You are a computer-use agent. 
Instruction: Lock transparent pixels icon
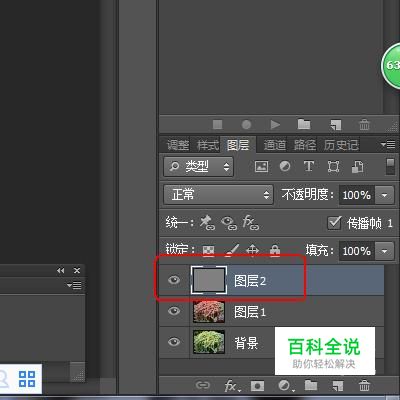[209, 251]
